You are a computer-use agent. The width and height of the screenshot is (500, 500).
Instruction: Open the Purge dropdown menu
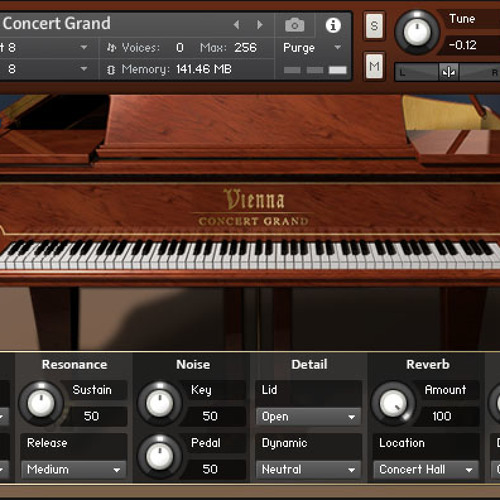pyautogui.click(x=312, y=48)
